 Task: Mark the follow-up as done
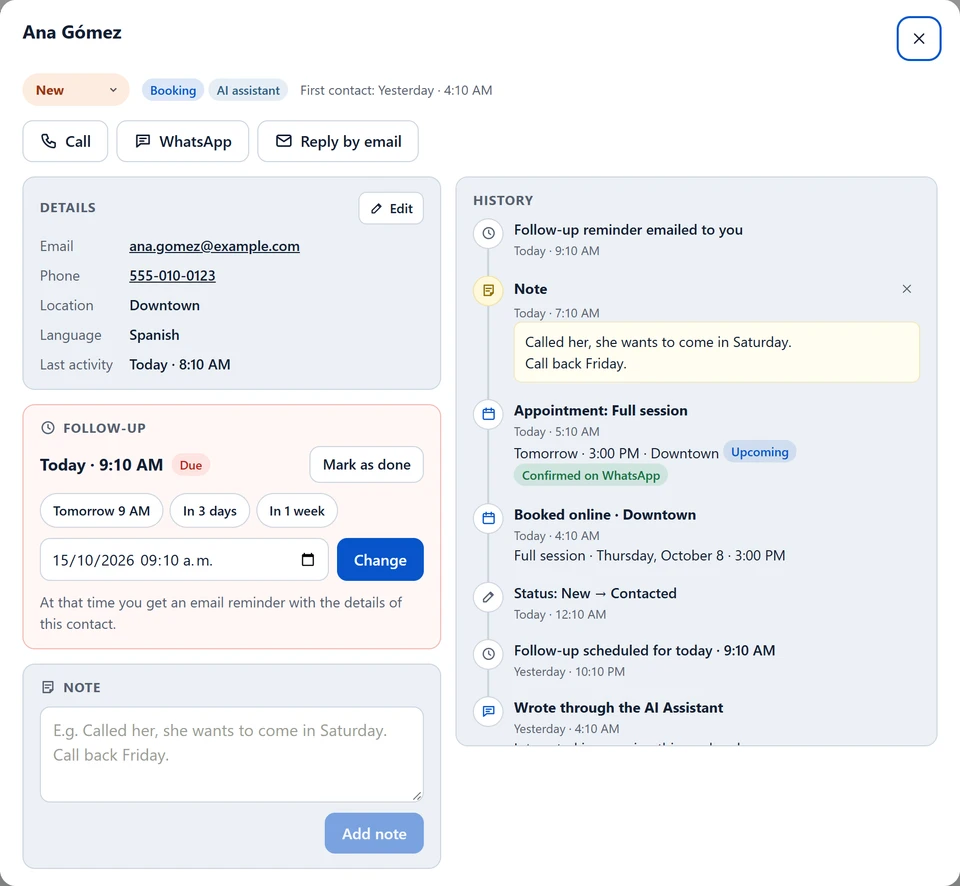click(366, 465)
